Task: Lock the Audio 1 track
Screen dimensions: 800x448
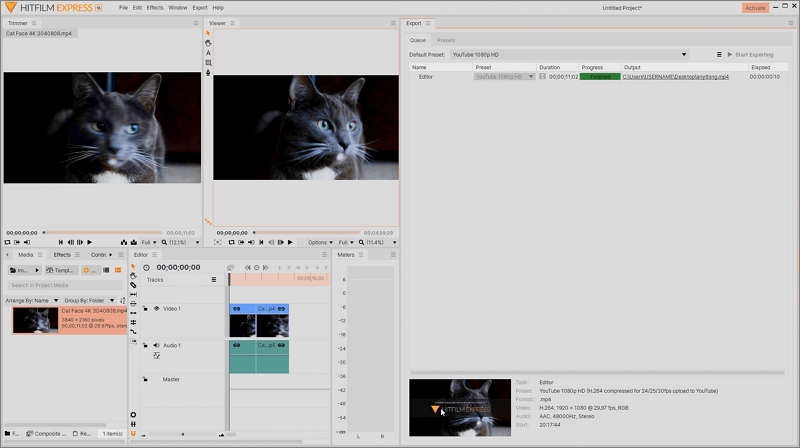Action: [x=145, y=345]
